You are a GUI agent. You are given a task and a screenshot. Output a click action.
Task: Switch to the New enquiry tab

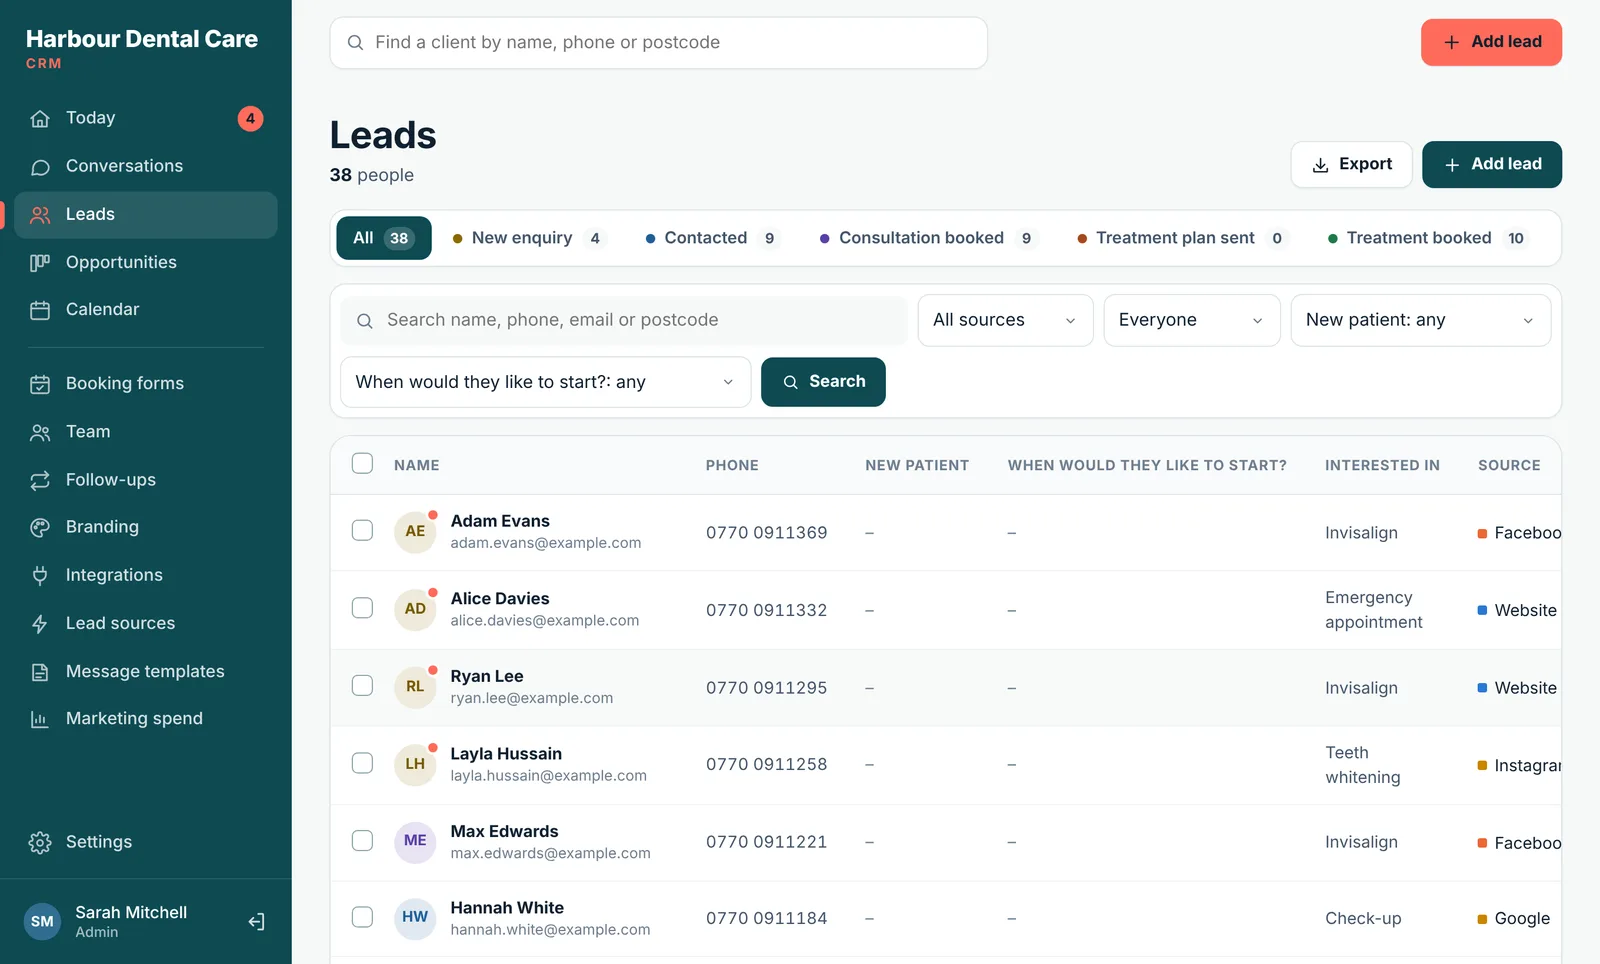click(528, 238)
